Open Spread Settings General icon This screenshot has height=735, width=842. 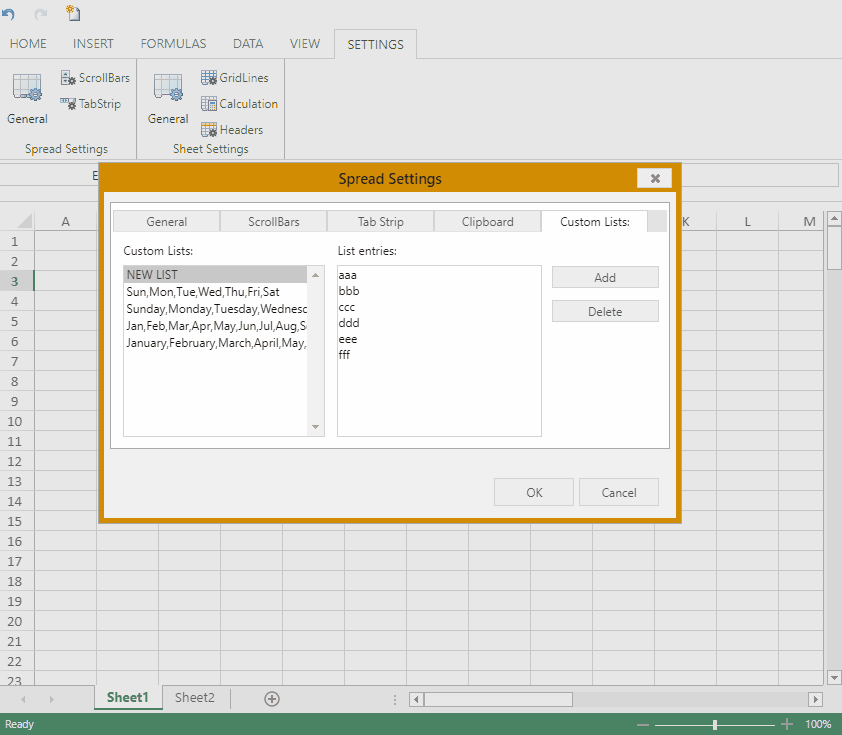(27, 88)
